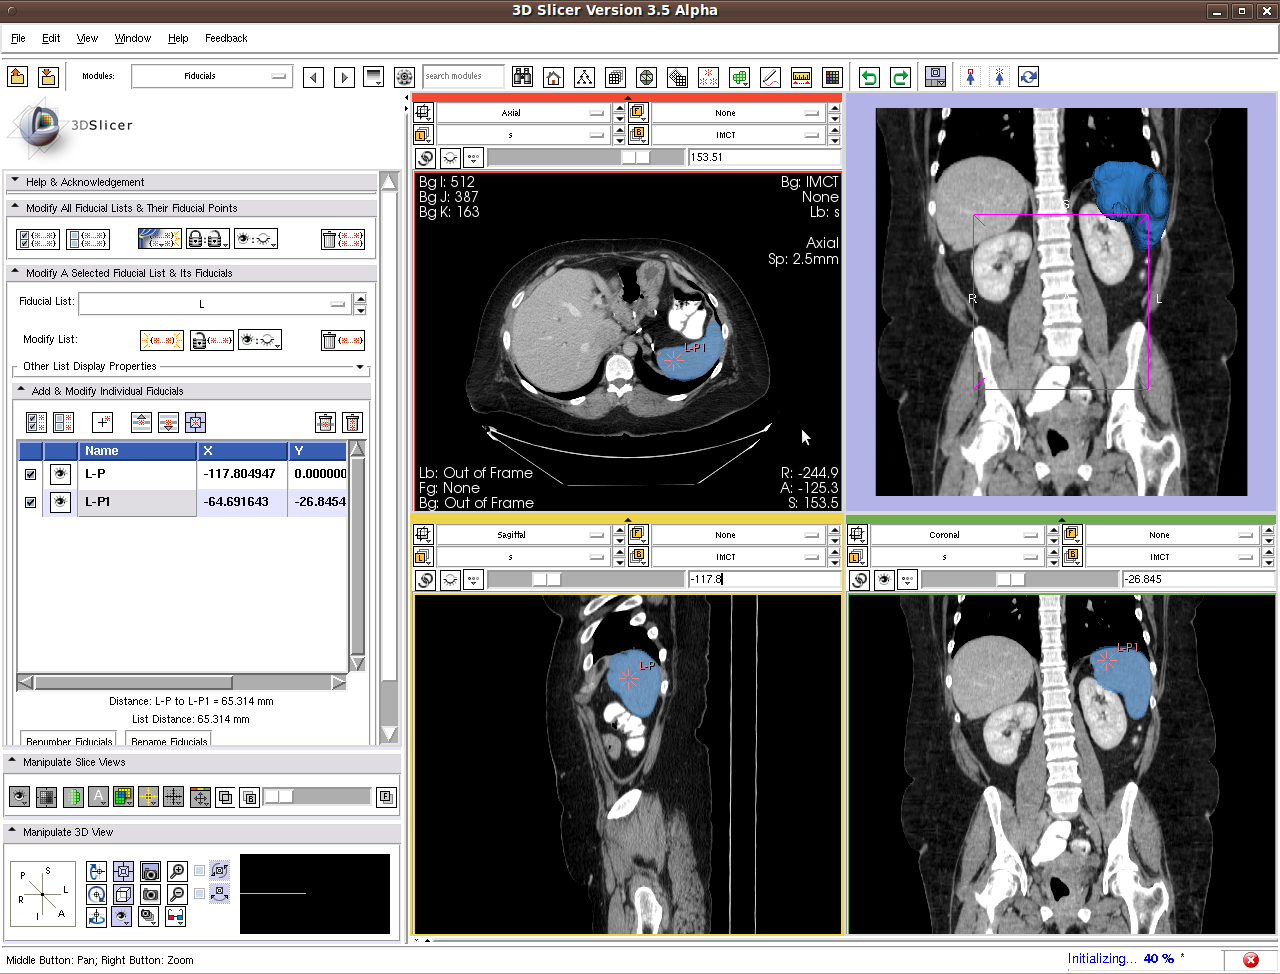
Task: Add a new fiducial point
Action: (x=104, y=422)
